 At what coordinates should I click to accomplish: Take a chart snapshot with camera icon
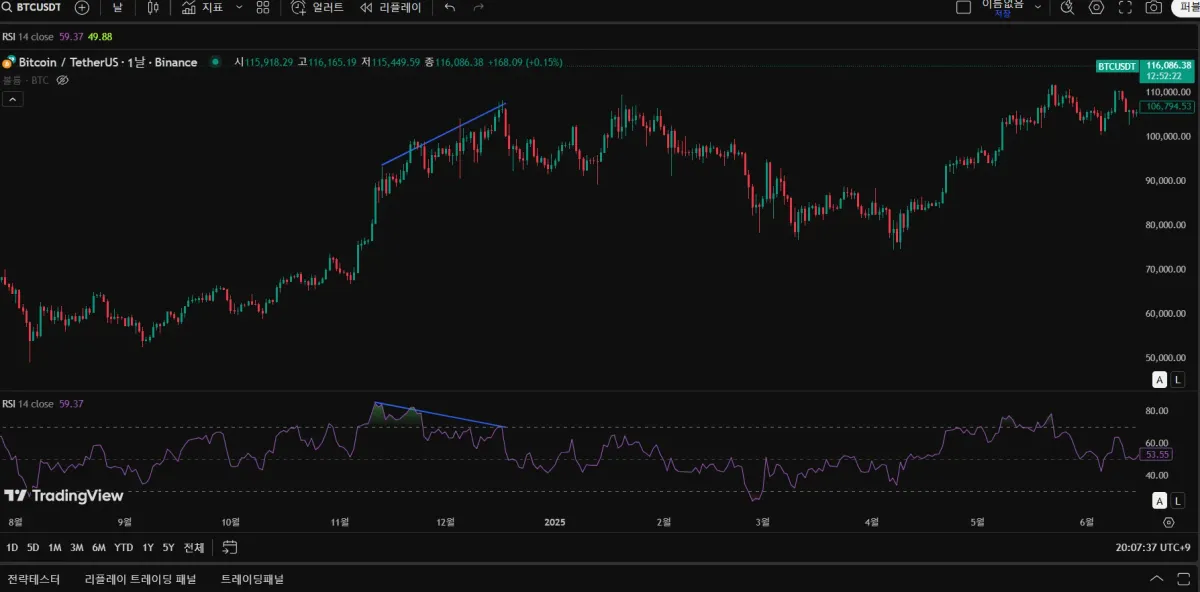[x=1153, y=7]
